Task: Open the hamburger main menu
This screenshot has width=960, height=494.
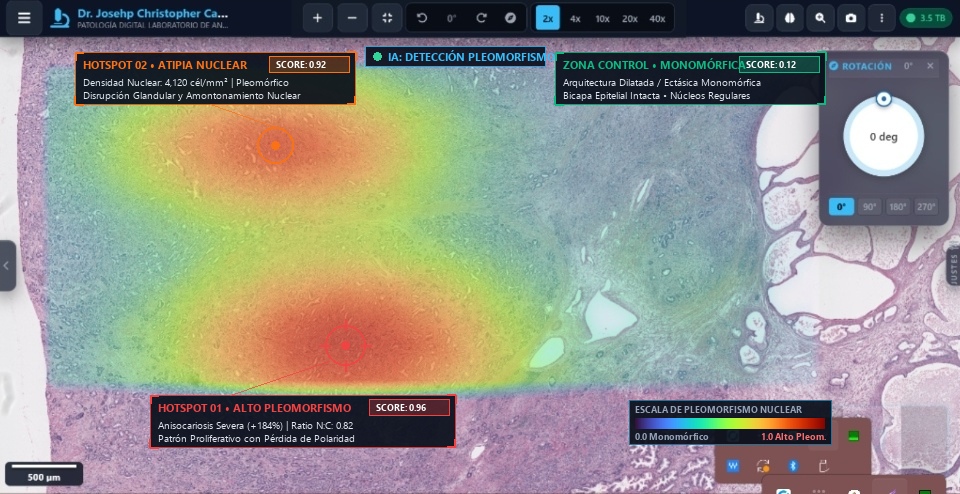Action: (x=24, y=18)
